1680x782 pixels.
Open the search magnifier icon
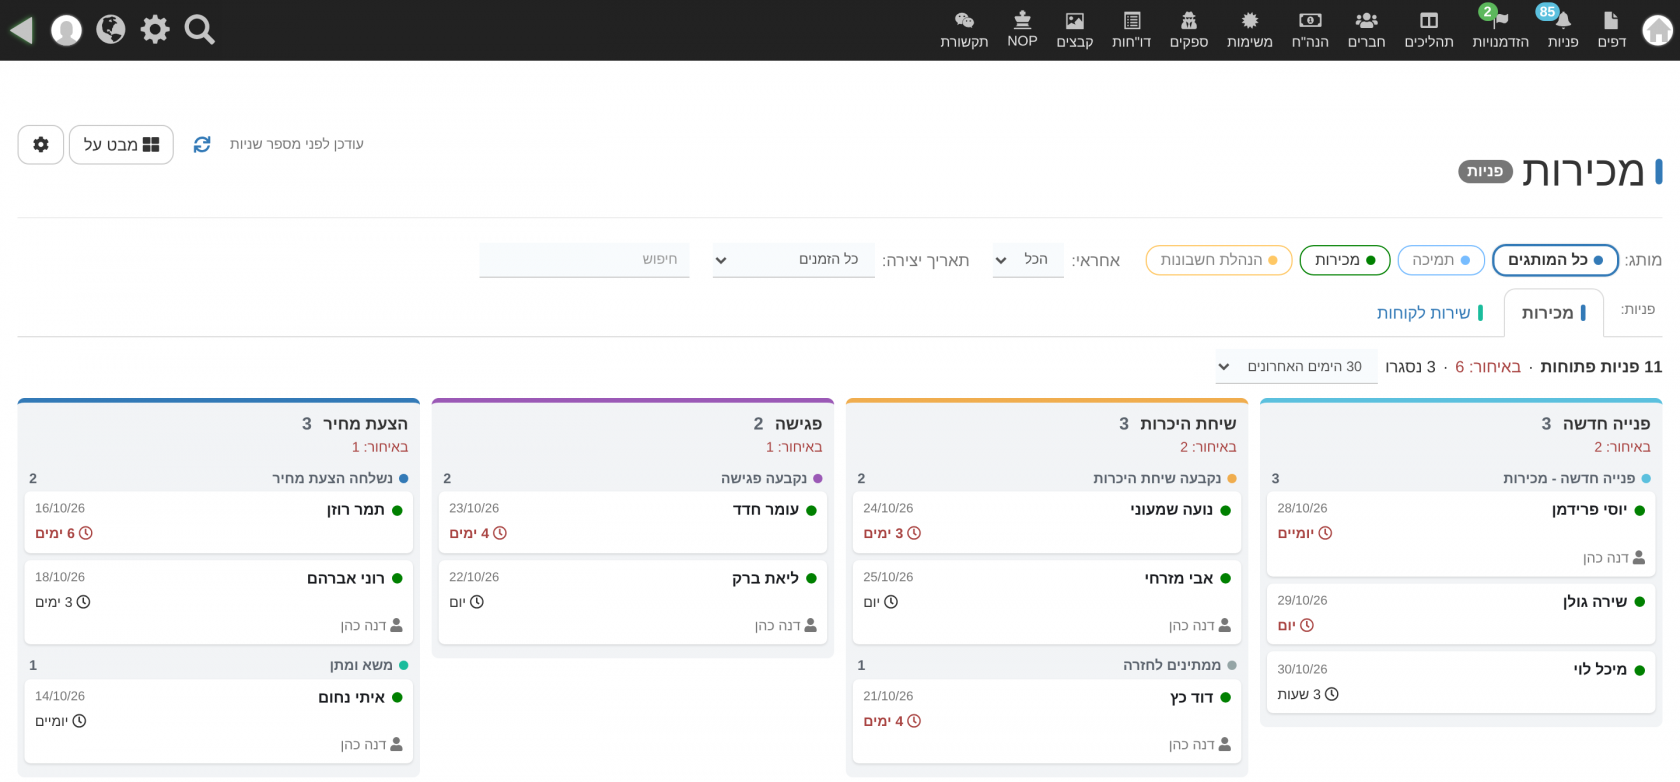pyautogui.click(x=199, y=30)
